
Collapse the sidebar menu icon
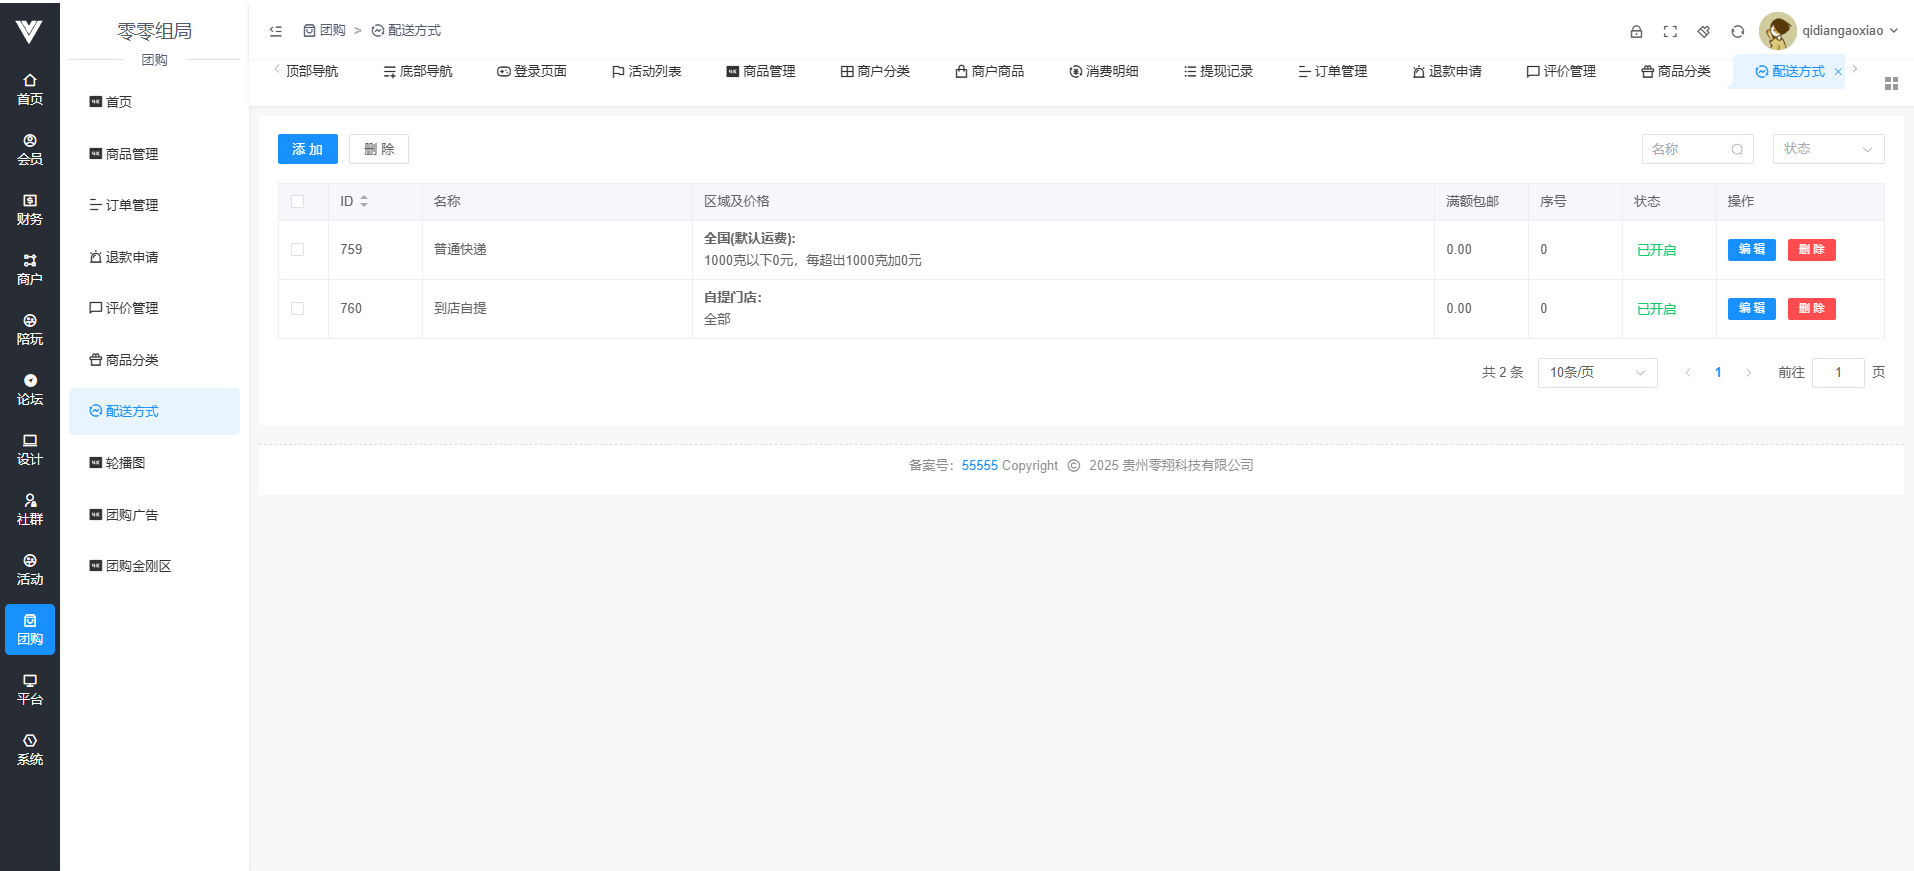[276, 31]
